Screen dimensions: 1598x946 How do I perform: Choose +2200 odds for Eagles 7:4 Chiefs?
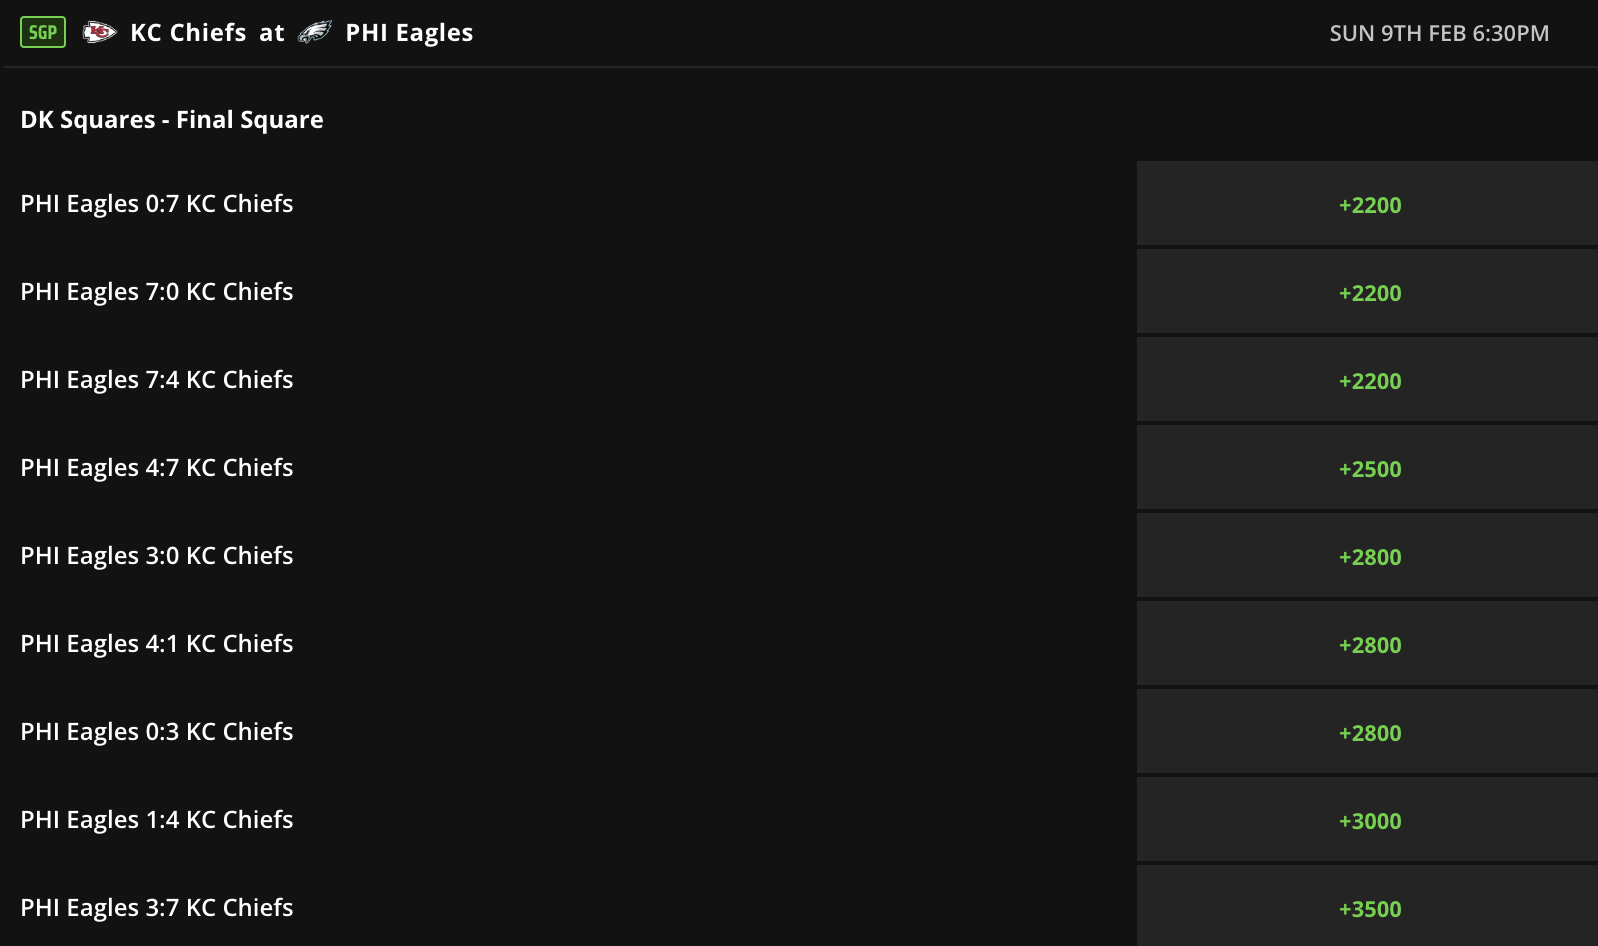click(x=1368, y=381)
